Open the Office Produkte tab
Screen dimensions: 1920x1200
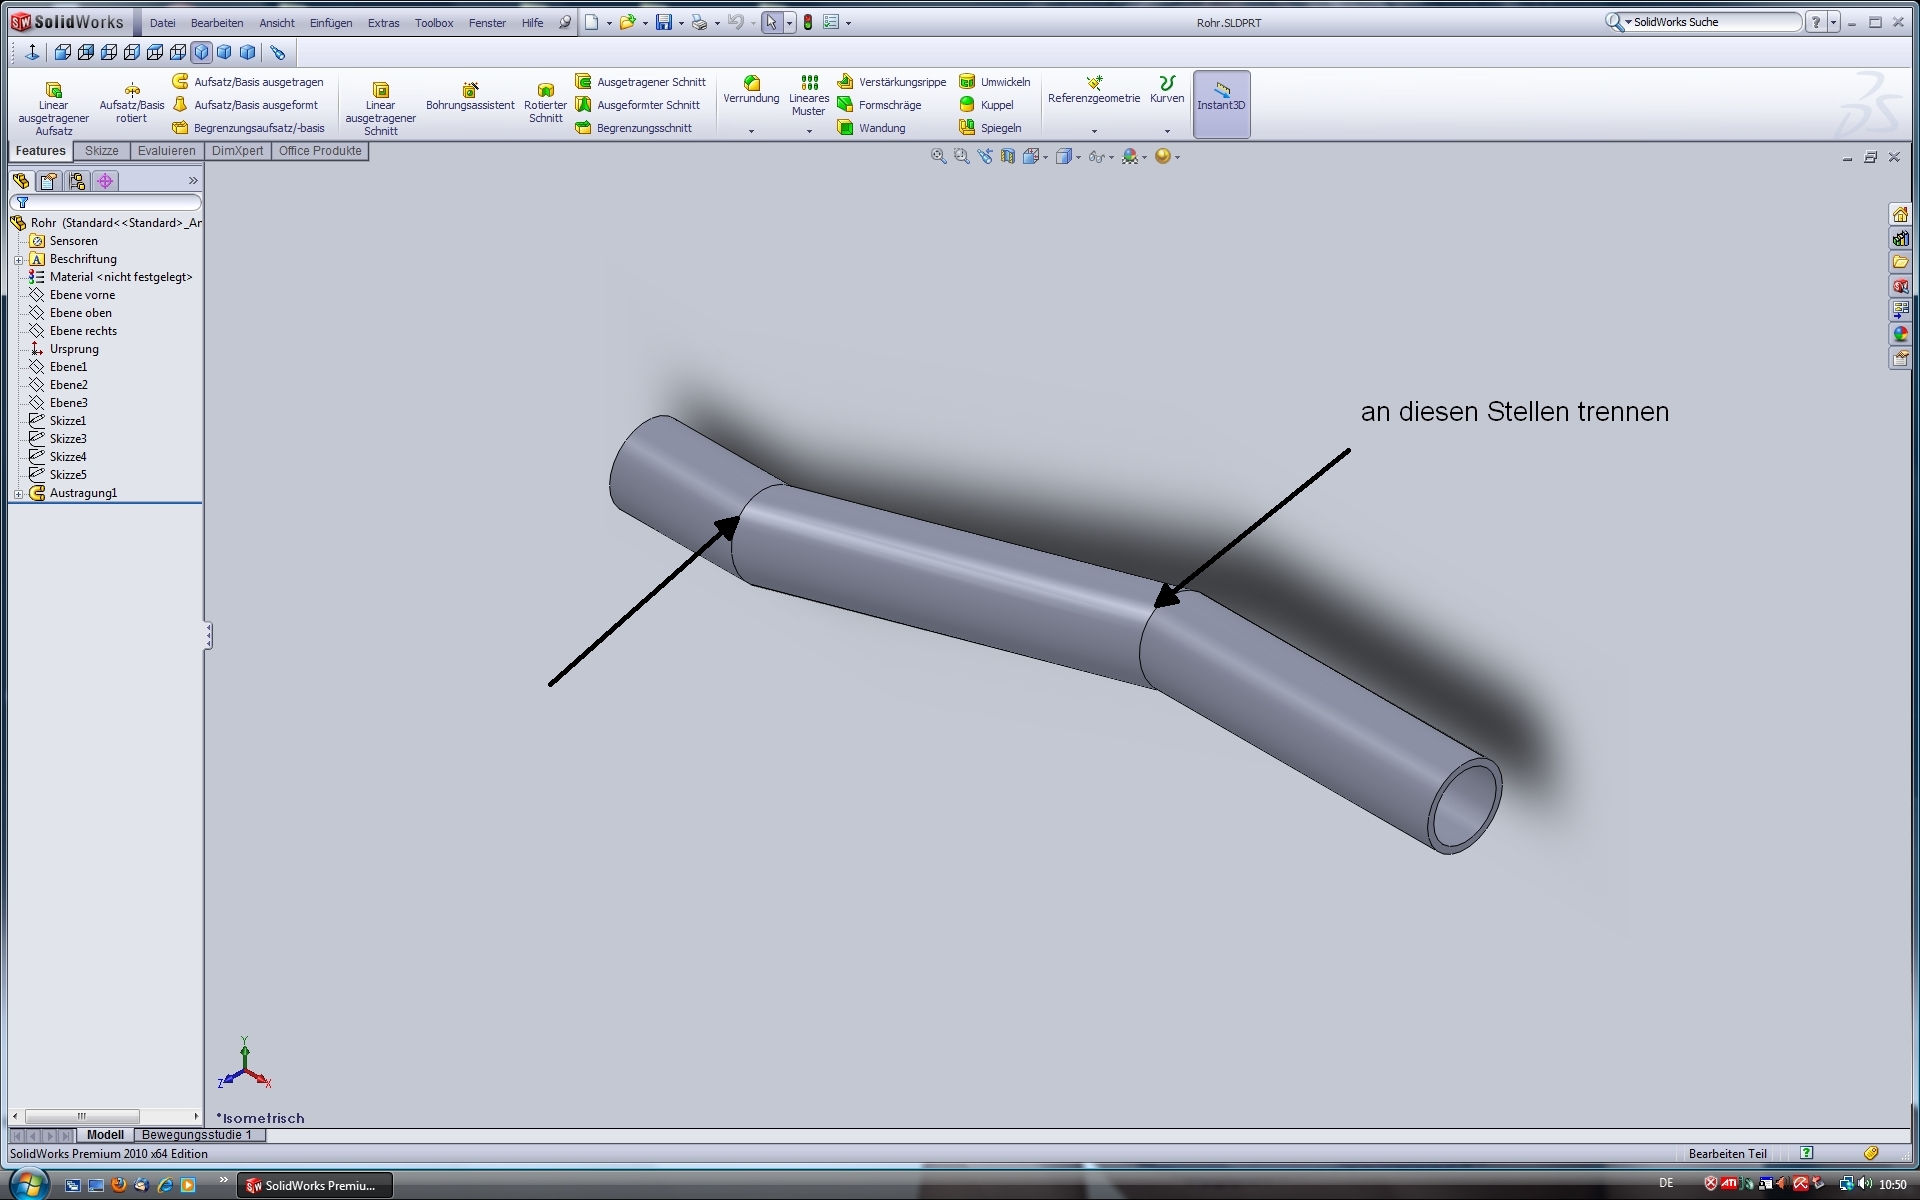coord(320,151)
